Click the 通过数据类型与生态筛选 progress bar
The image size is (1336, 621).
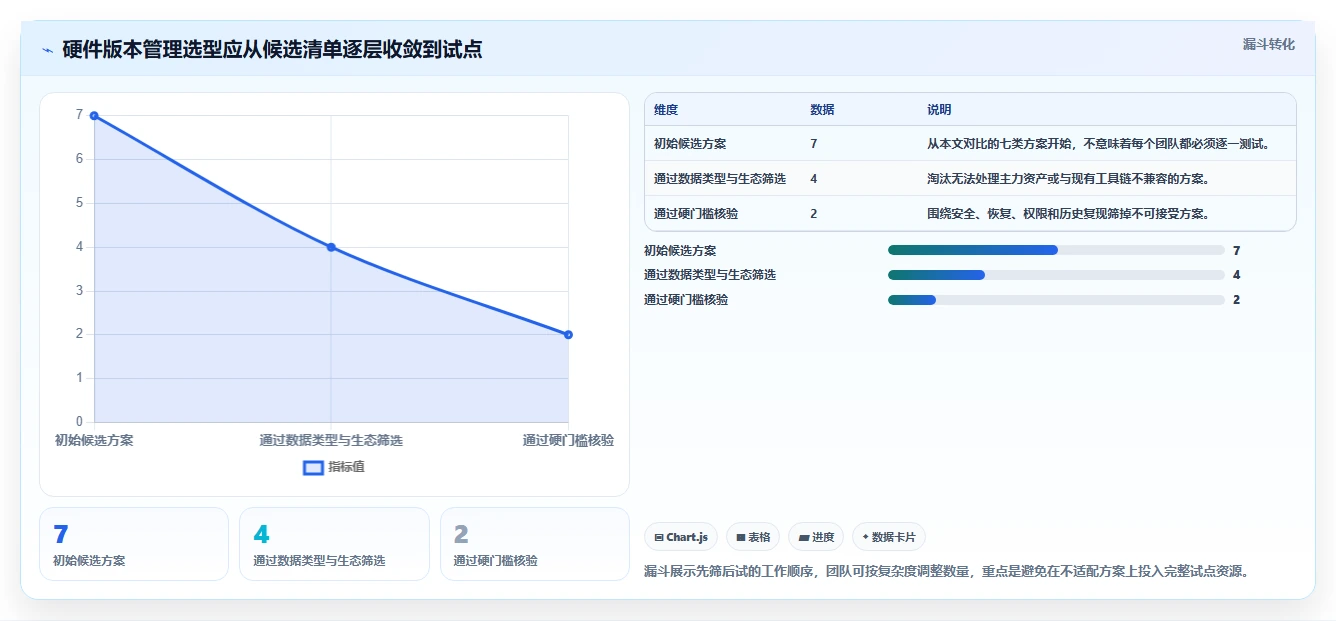tap(1056, 275)
